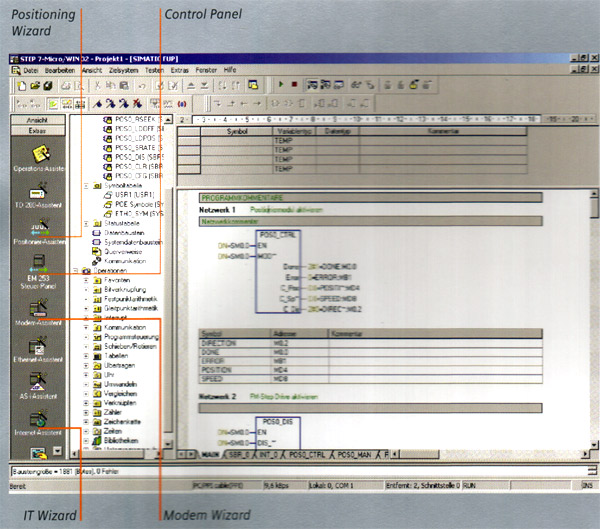
Task: Set the PLC to RUN with green arrow
Action: [x=281, y=84]
